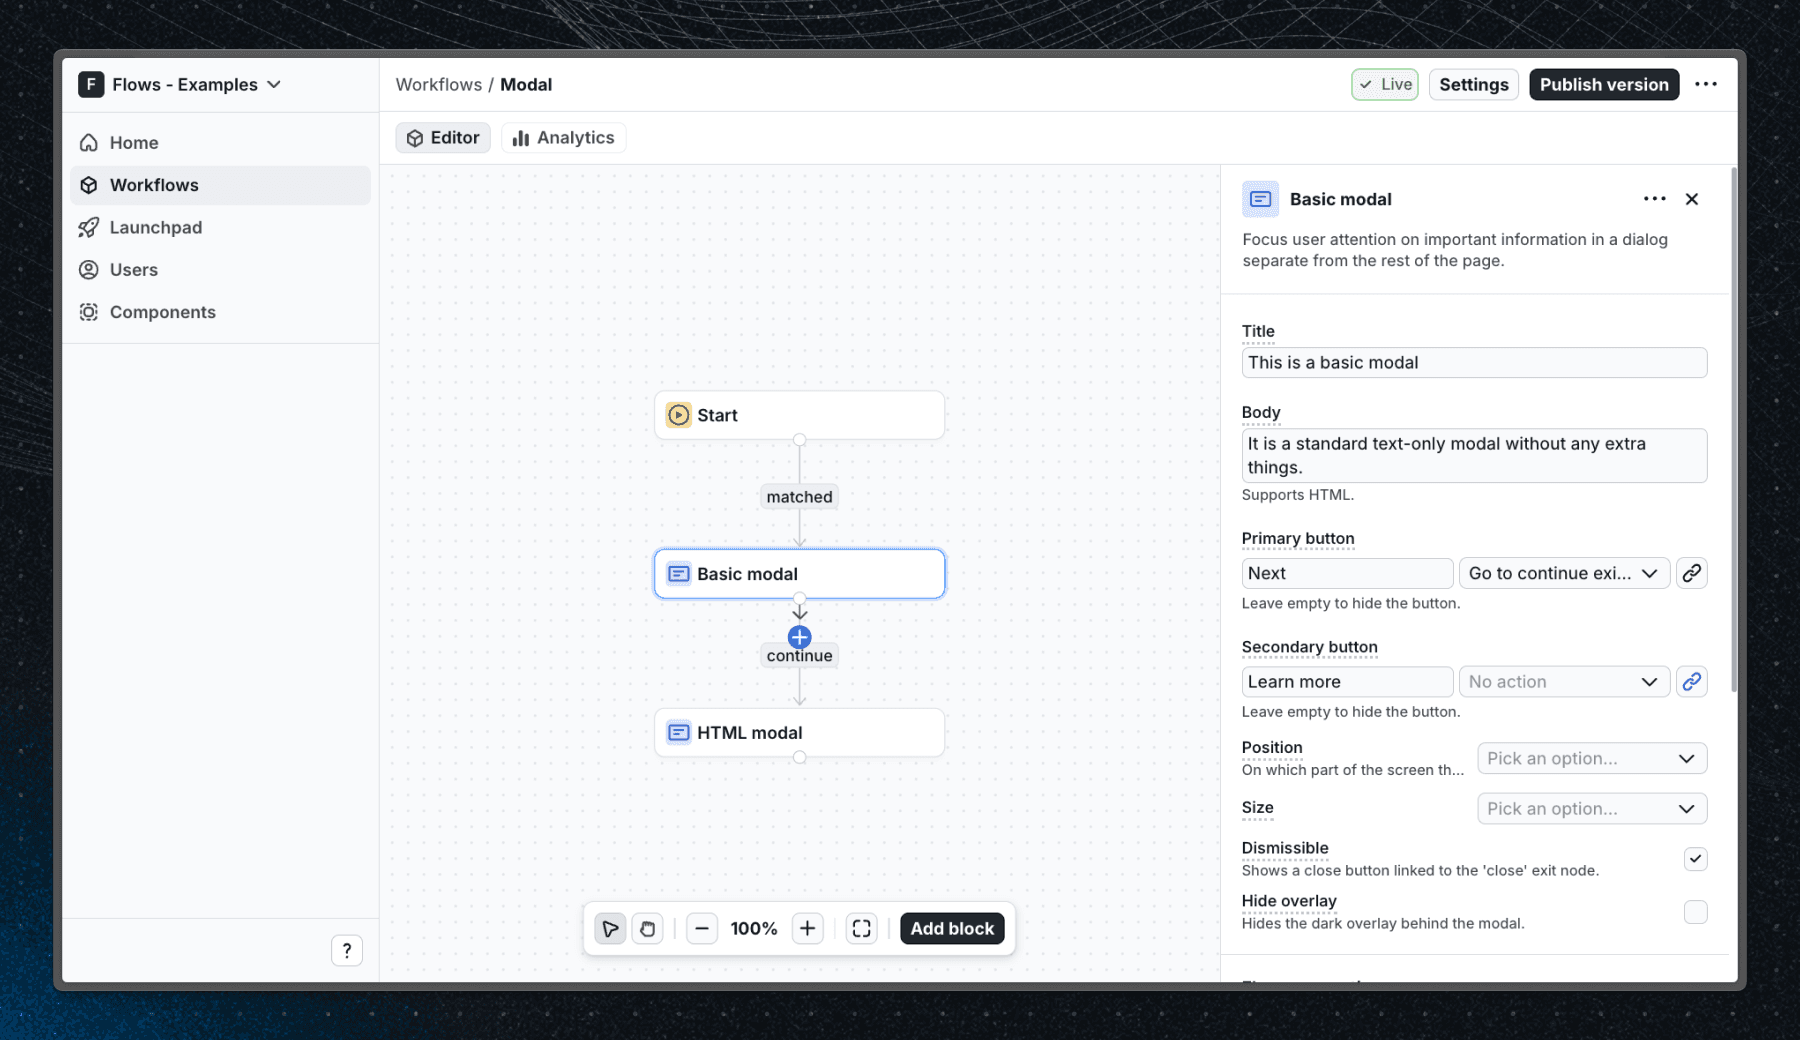Image resolution: width=1800 pixels, height=1040 pixels.
Task: Activate the hand pan tool
Action: coord(647,928)
